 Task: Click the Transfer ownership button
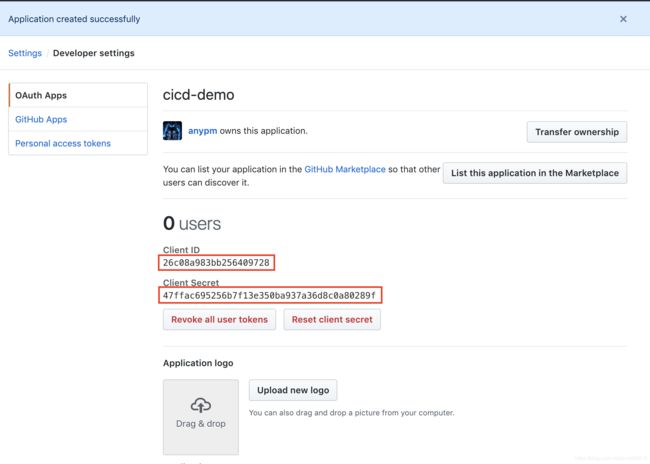tap(577, 132)
